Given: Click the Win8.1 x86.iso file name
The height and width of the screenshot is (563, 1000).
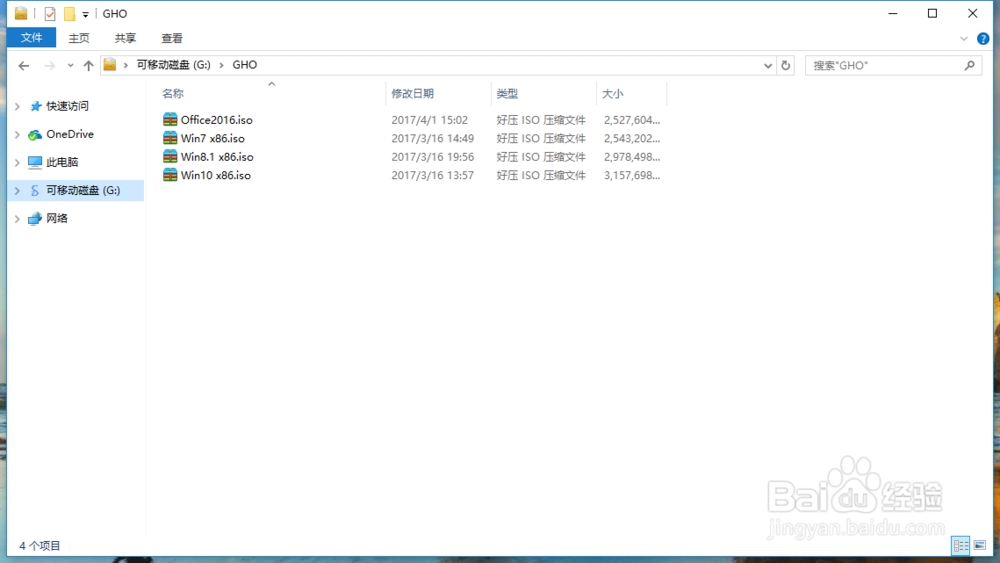Looking at the screenshot, I should coord(217,157).
